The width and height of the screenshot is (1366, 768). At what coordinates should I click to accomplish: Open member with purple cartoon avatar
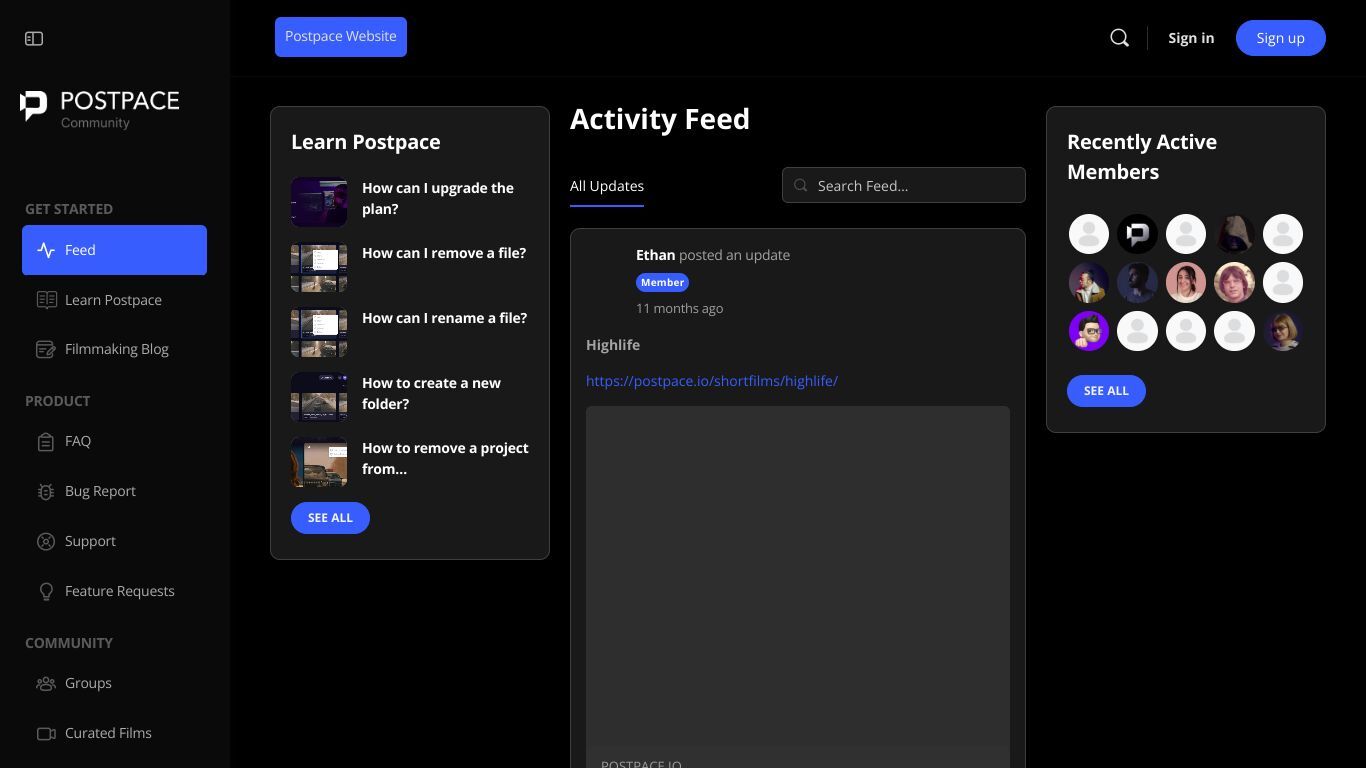coord(1089,331)
